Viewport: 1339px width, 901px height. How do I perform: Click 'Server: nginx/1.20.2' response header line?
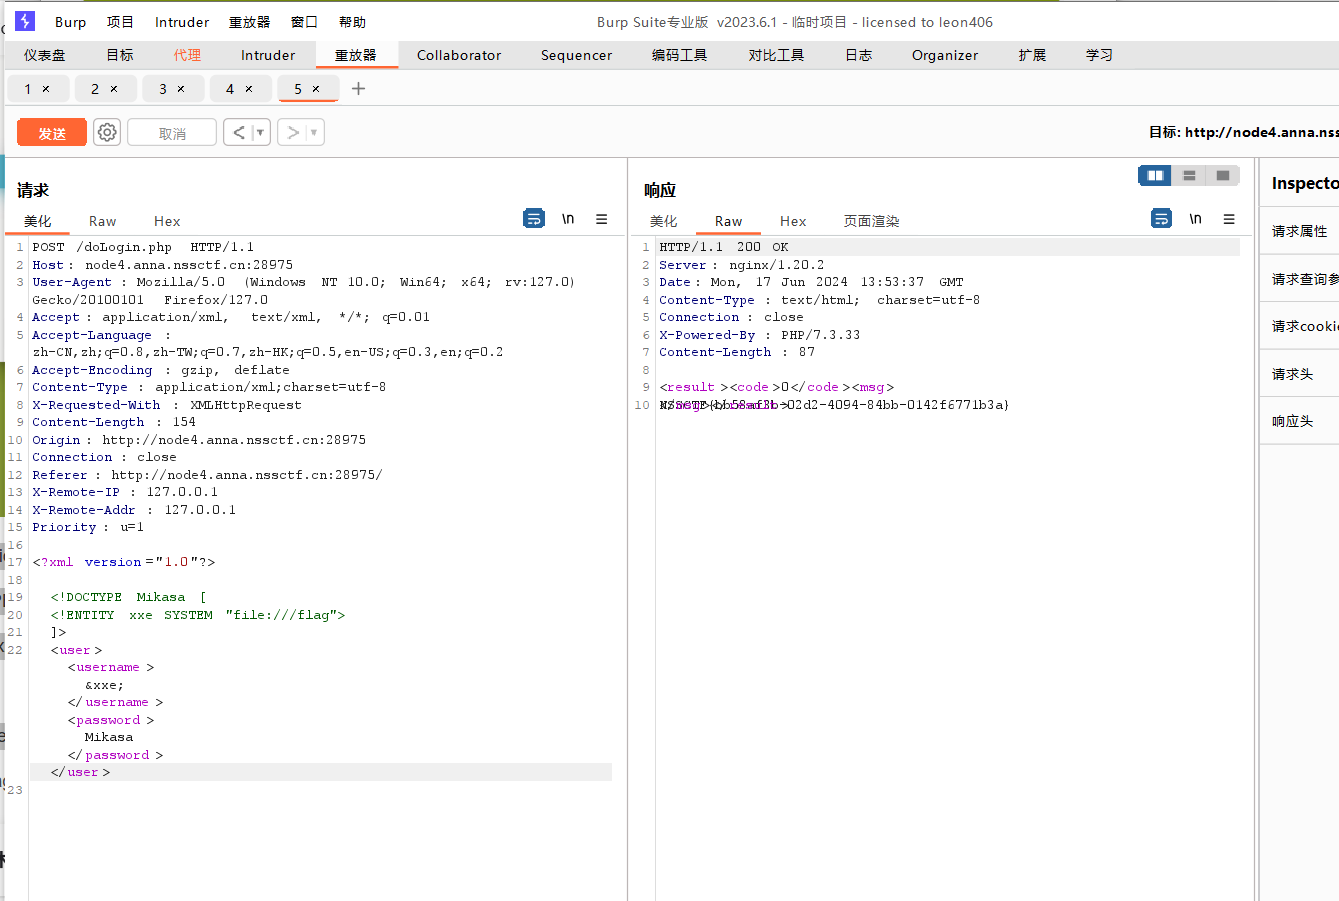(742, 265)
